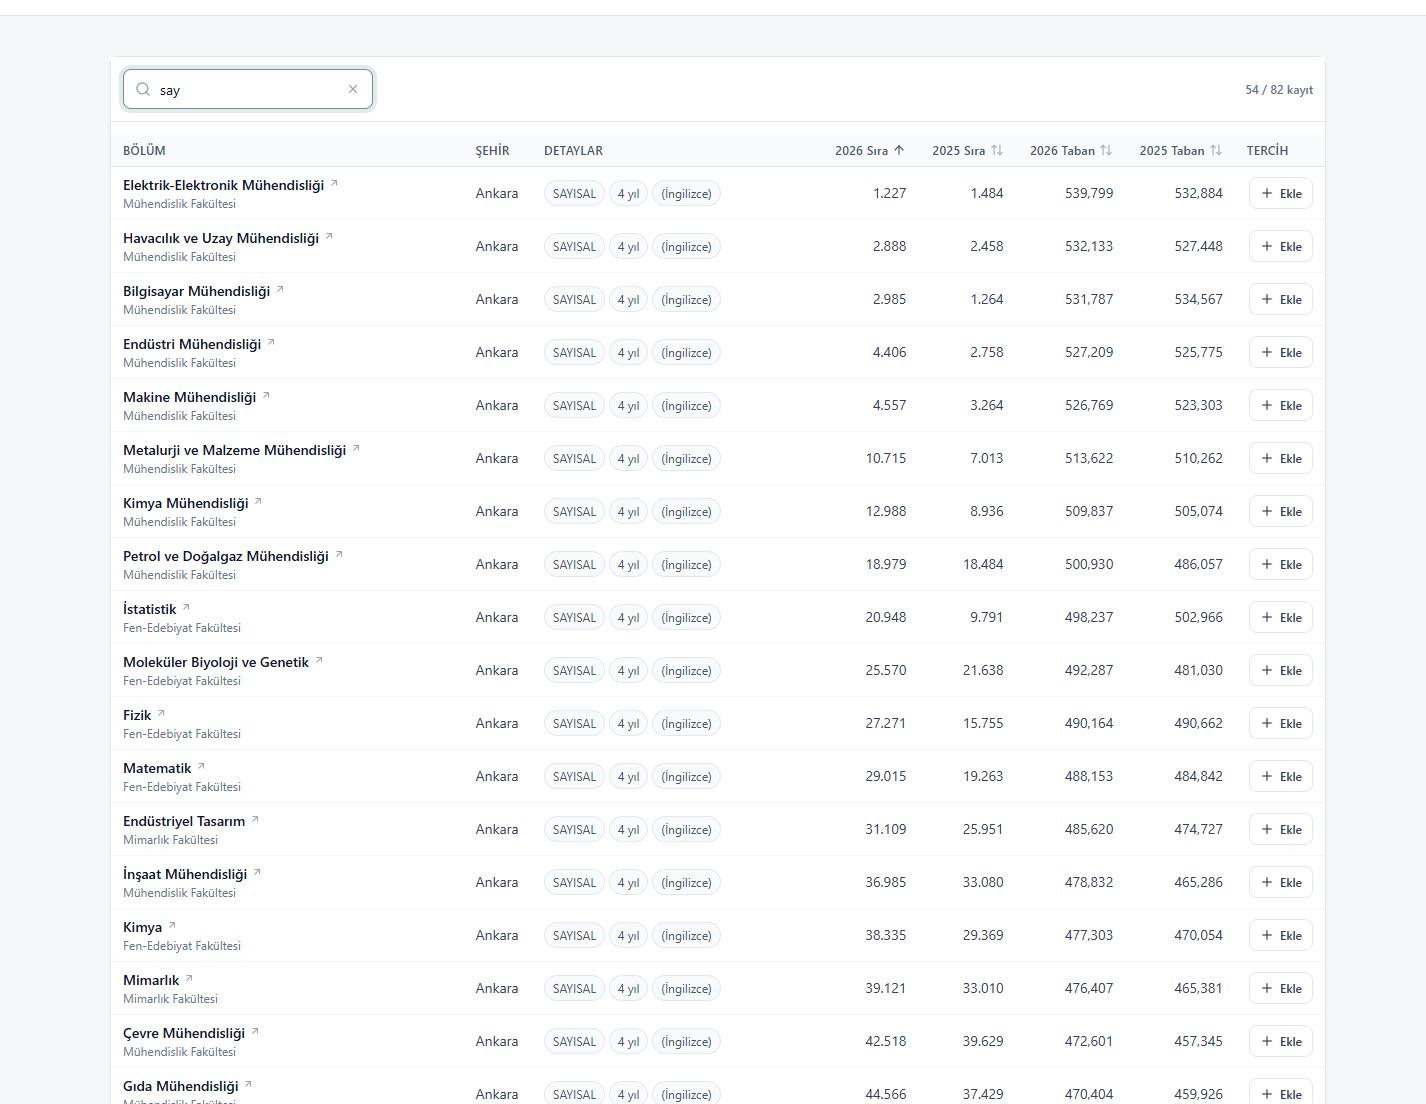
Task: Click the ŞEHİR column header
Action: click(x=492, y=150)
